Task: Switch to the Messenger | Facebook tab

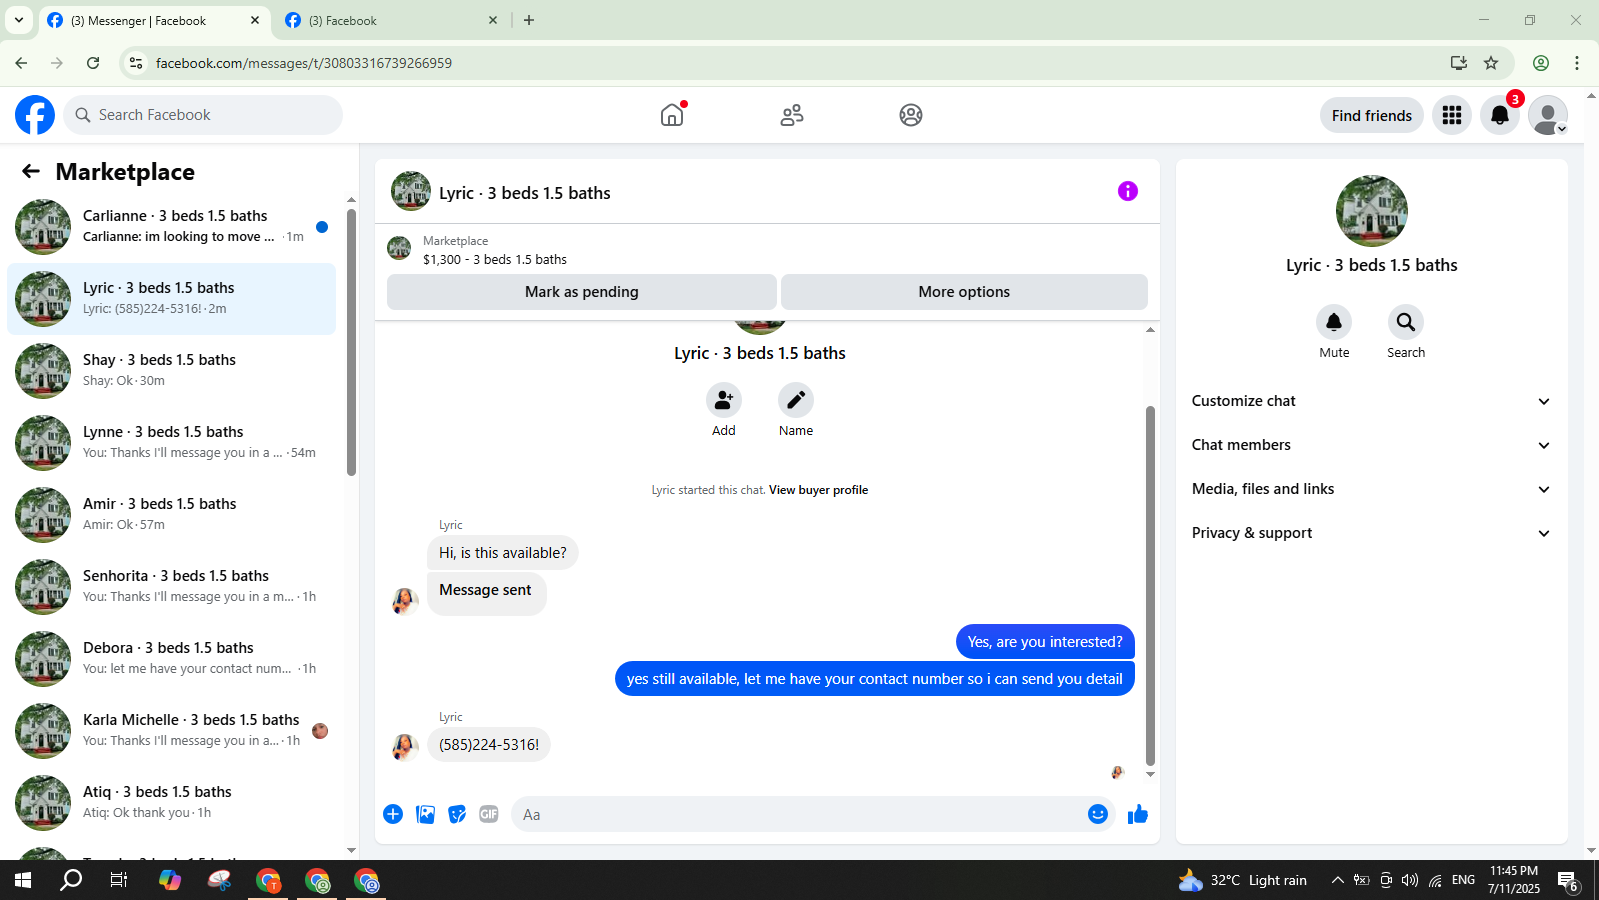Action: (x=155, y=21)
